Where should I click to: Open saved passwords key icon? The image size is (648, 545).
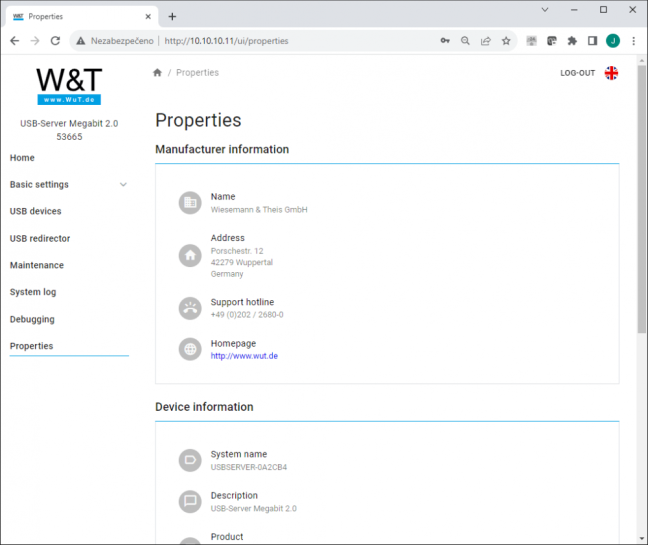[x=445, y=40]
